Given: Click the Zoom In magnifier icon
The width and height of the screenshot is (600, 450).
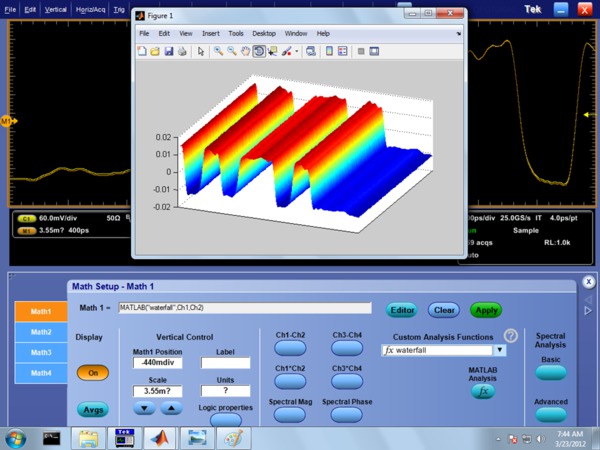Looking at the screenshot, I should point(218,51).
